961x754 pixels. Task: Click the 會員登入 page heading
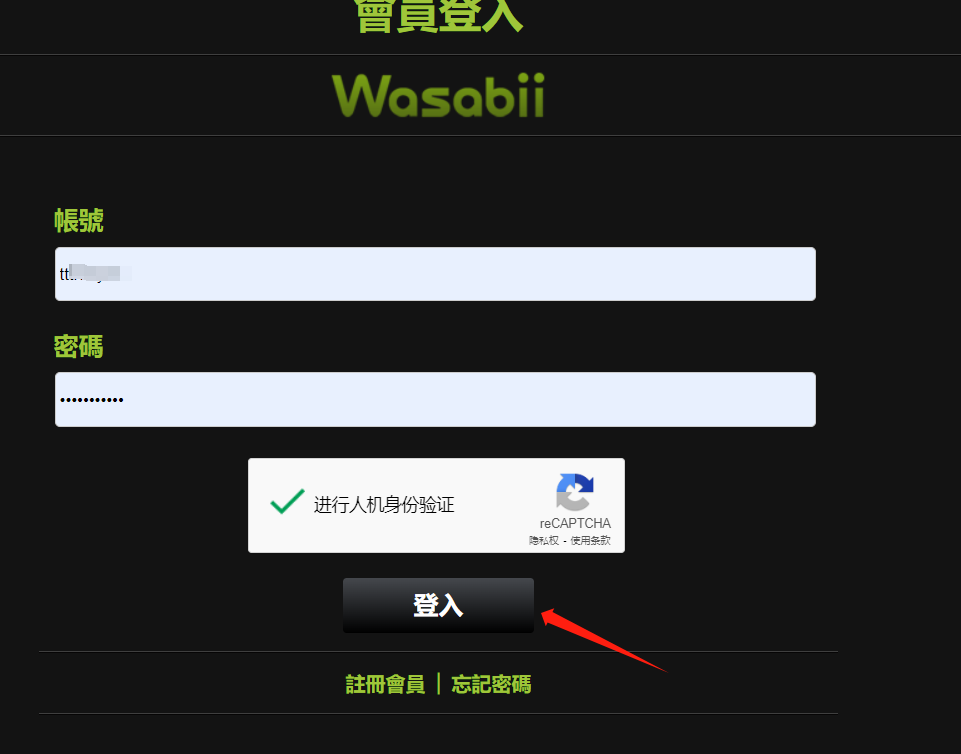pos(438,15)
